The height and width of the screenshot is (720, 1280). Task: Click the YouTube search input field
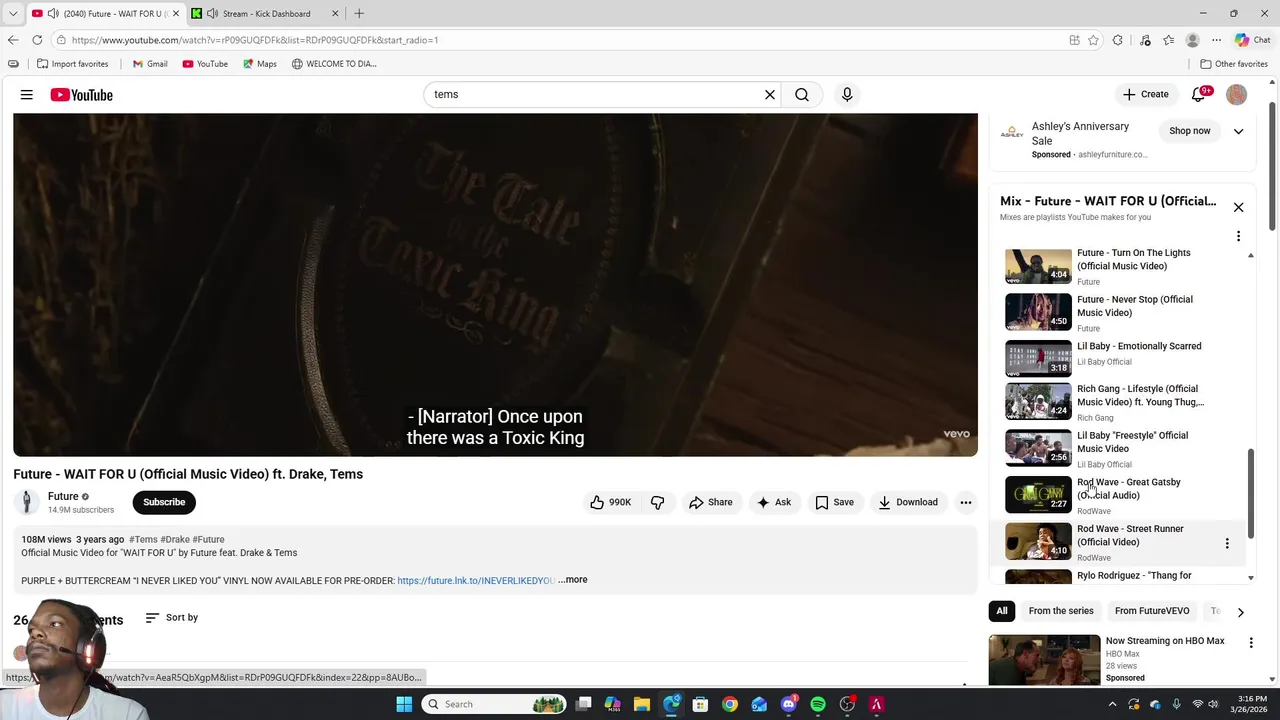(595, 95)
